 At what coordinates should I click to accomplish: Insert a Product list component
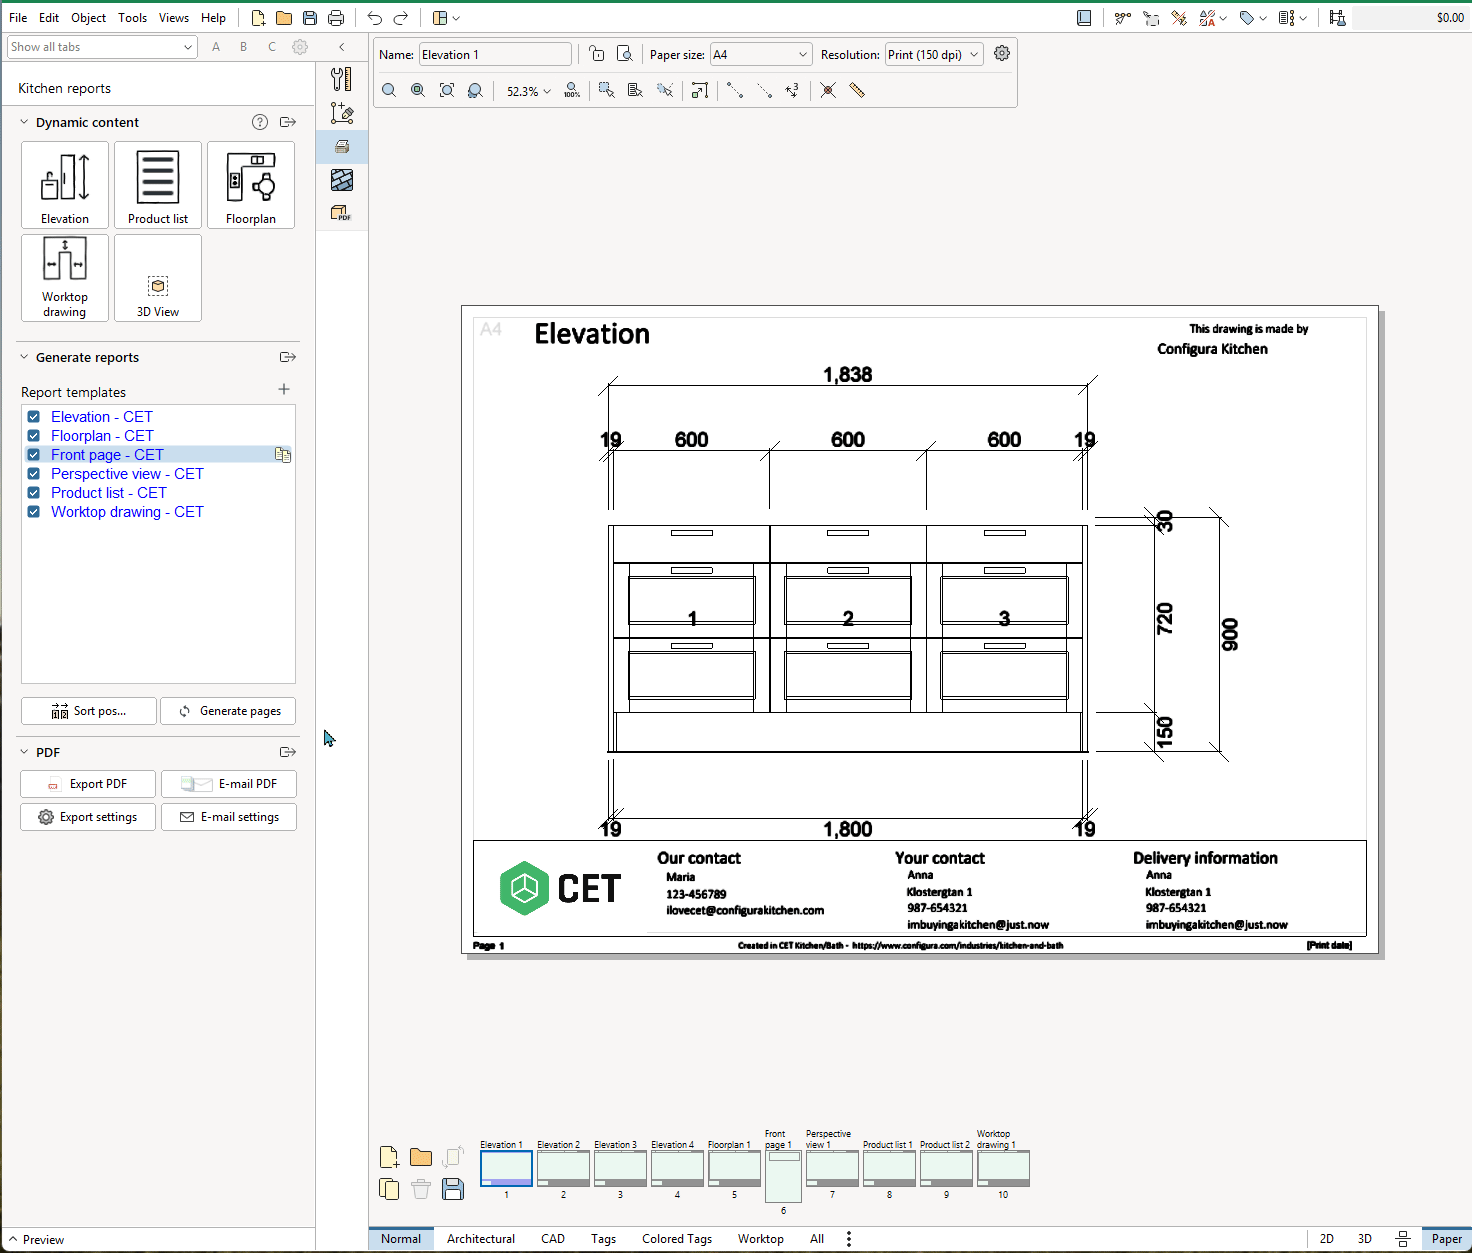point(158,185)
